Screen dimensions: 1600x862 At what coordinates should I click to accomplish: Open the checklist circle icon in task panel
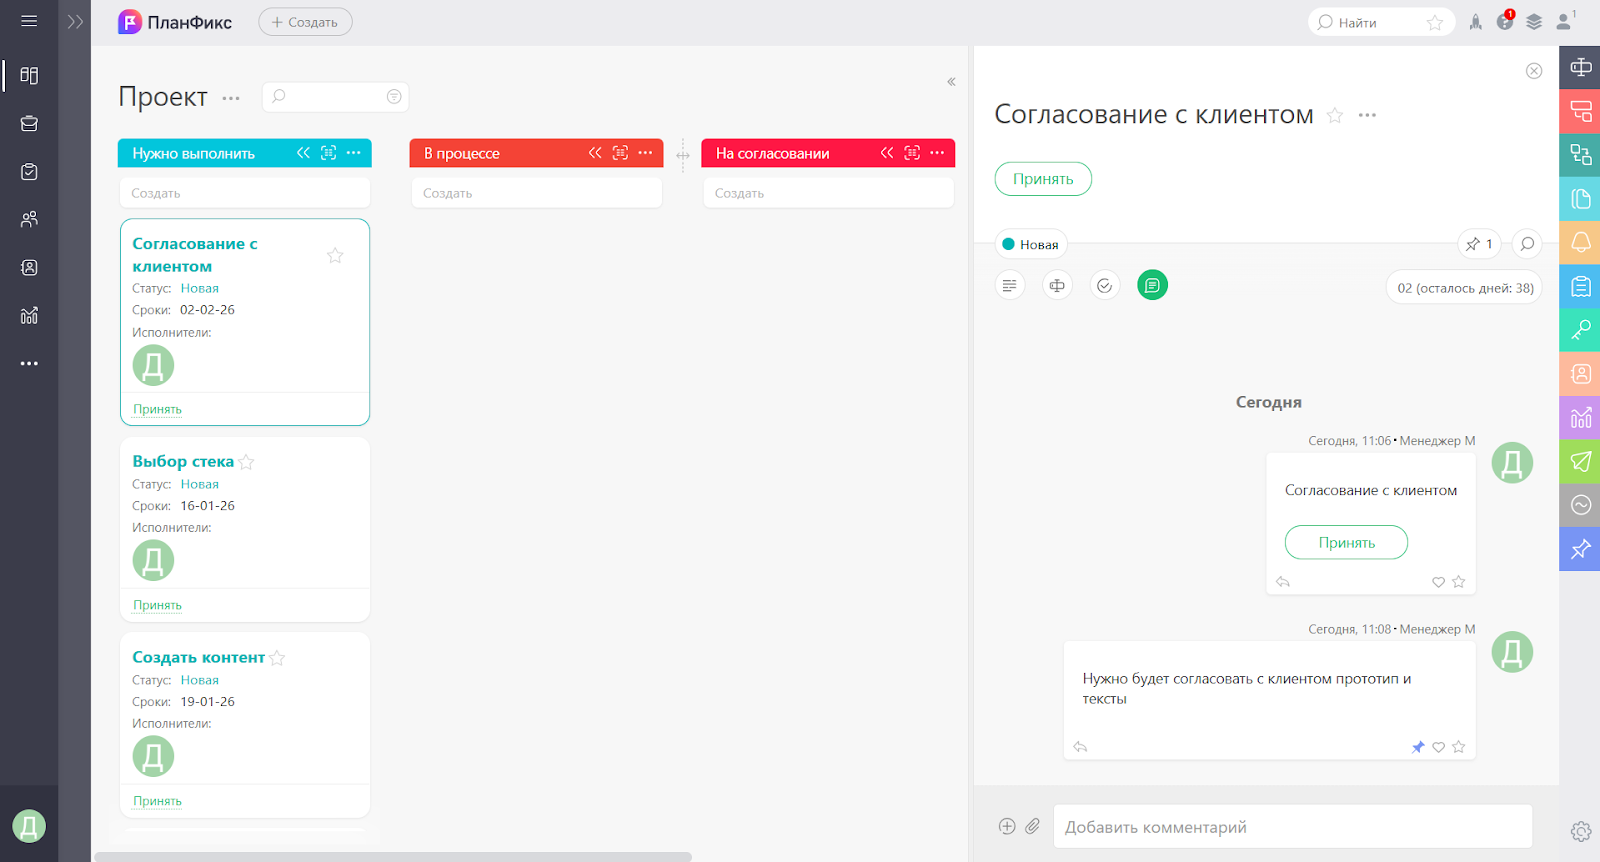(1104, 286)
